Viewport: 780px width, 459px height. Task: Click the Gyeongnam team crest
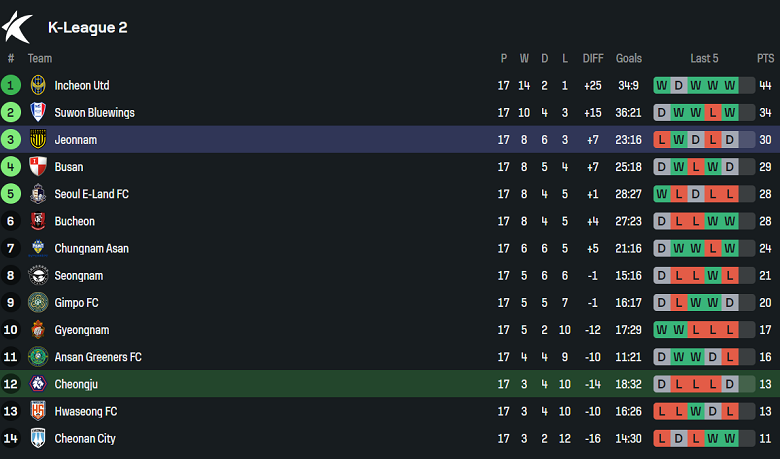click(38, 330)
